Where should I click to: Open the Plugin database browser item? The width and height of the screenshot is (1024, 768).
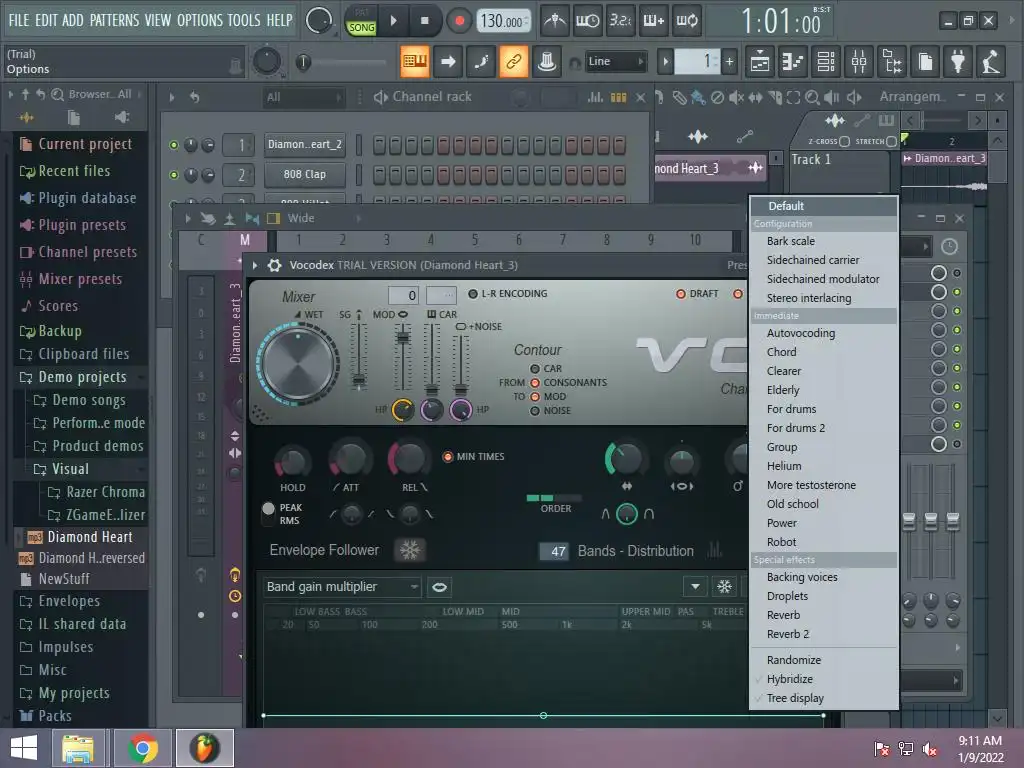click(87, 198)
